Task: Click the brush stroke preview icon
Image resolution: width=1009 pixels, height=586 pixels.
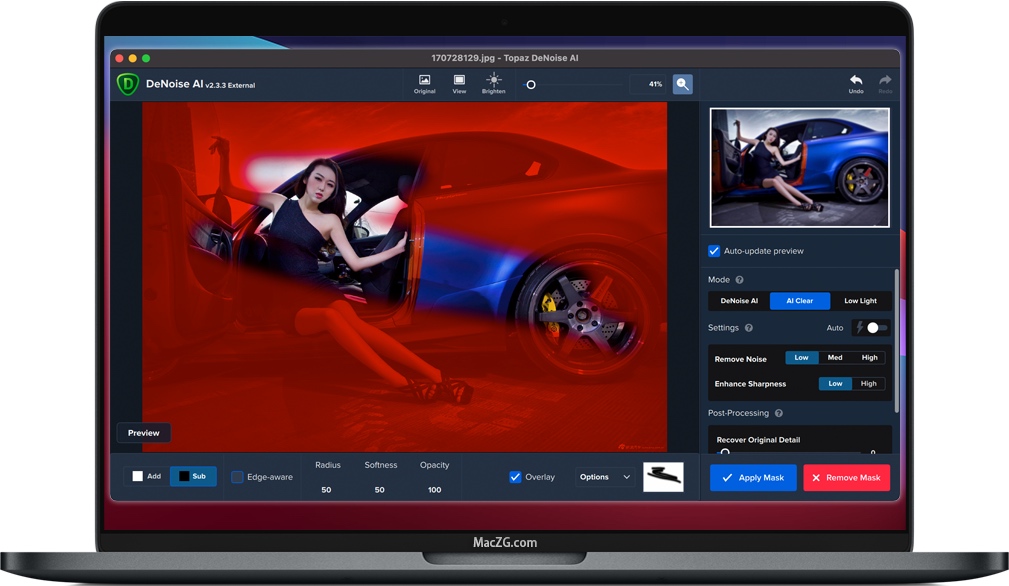Action: 663,477
